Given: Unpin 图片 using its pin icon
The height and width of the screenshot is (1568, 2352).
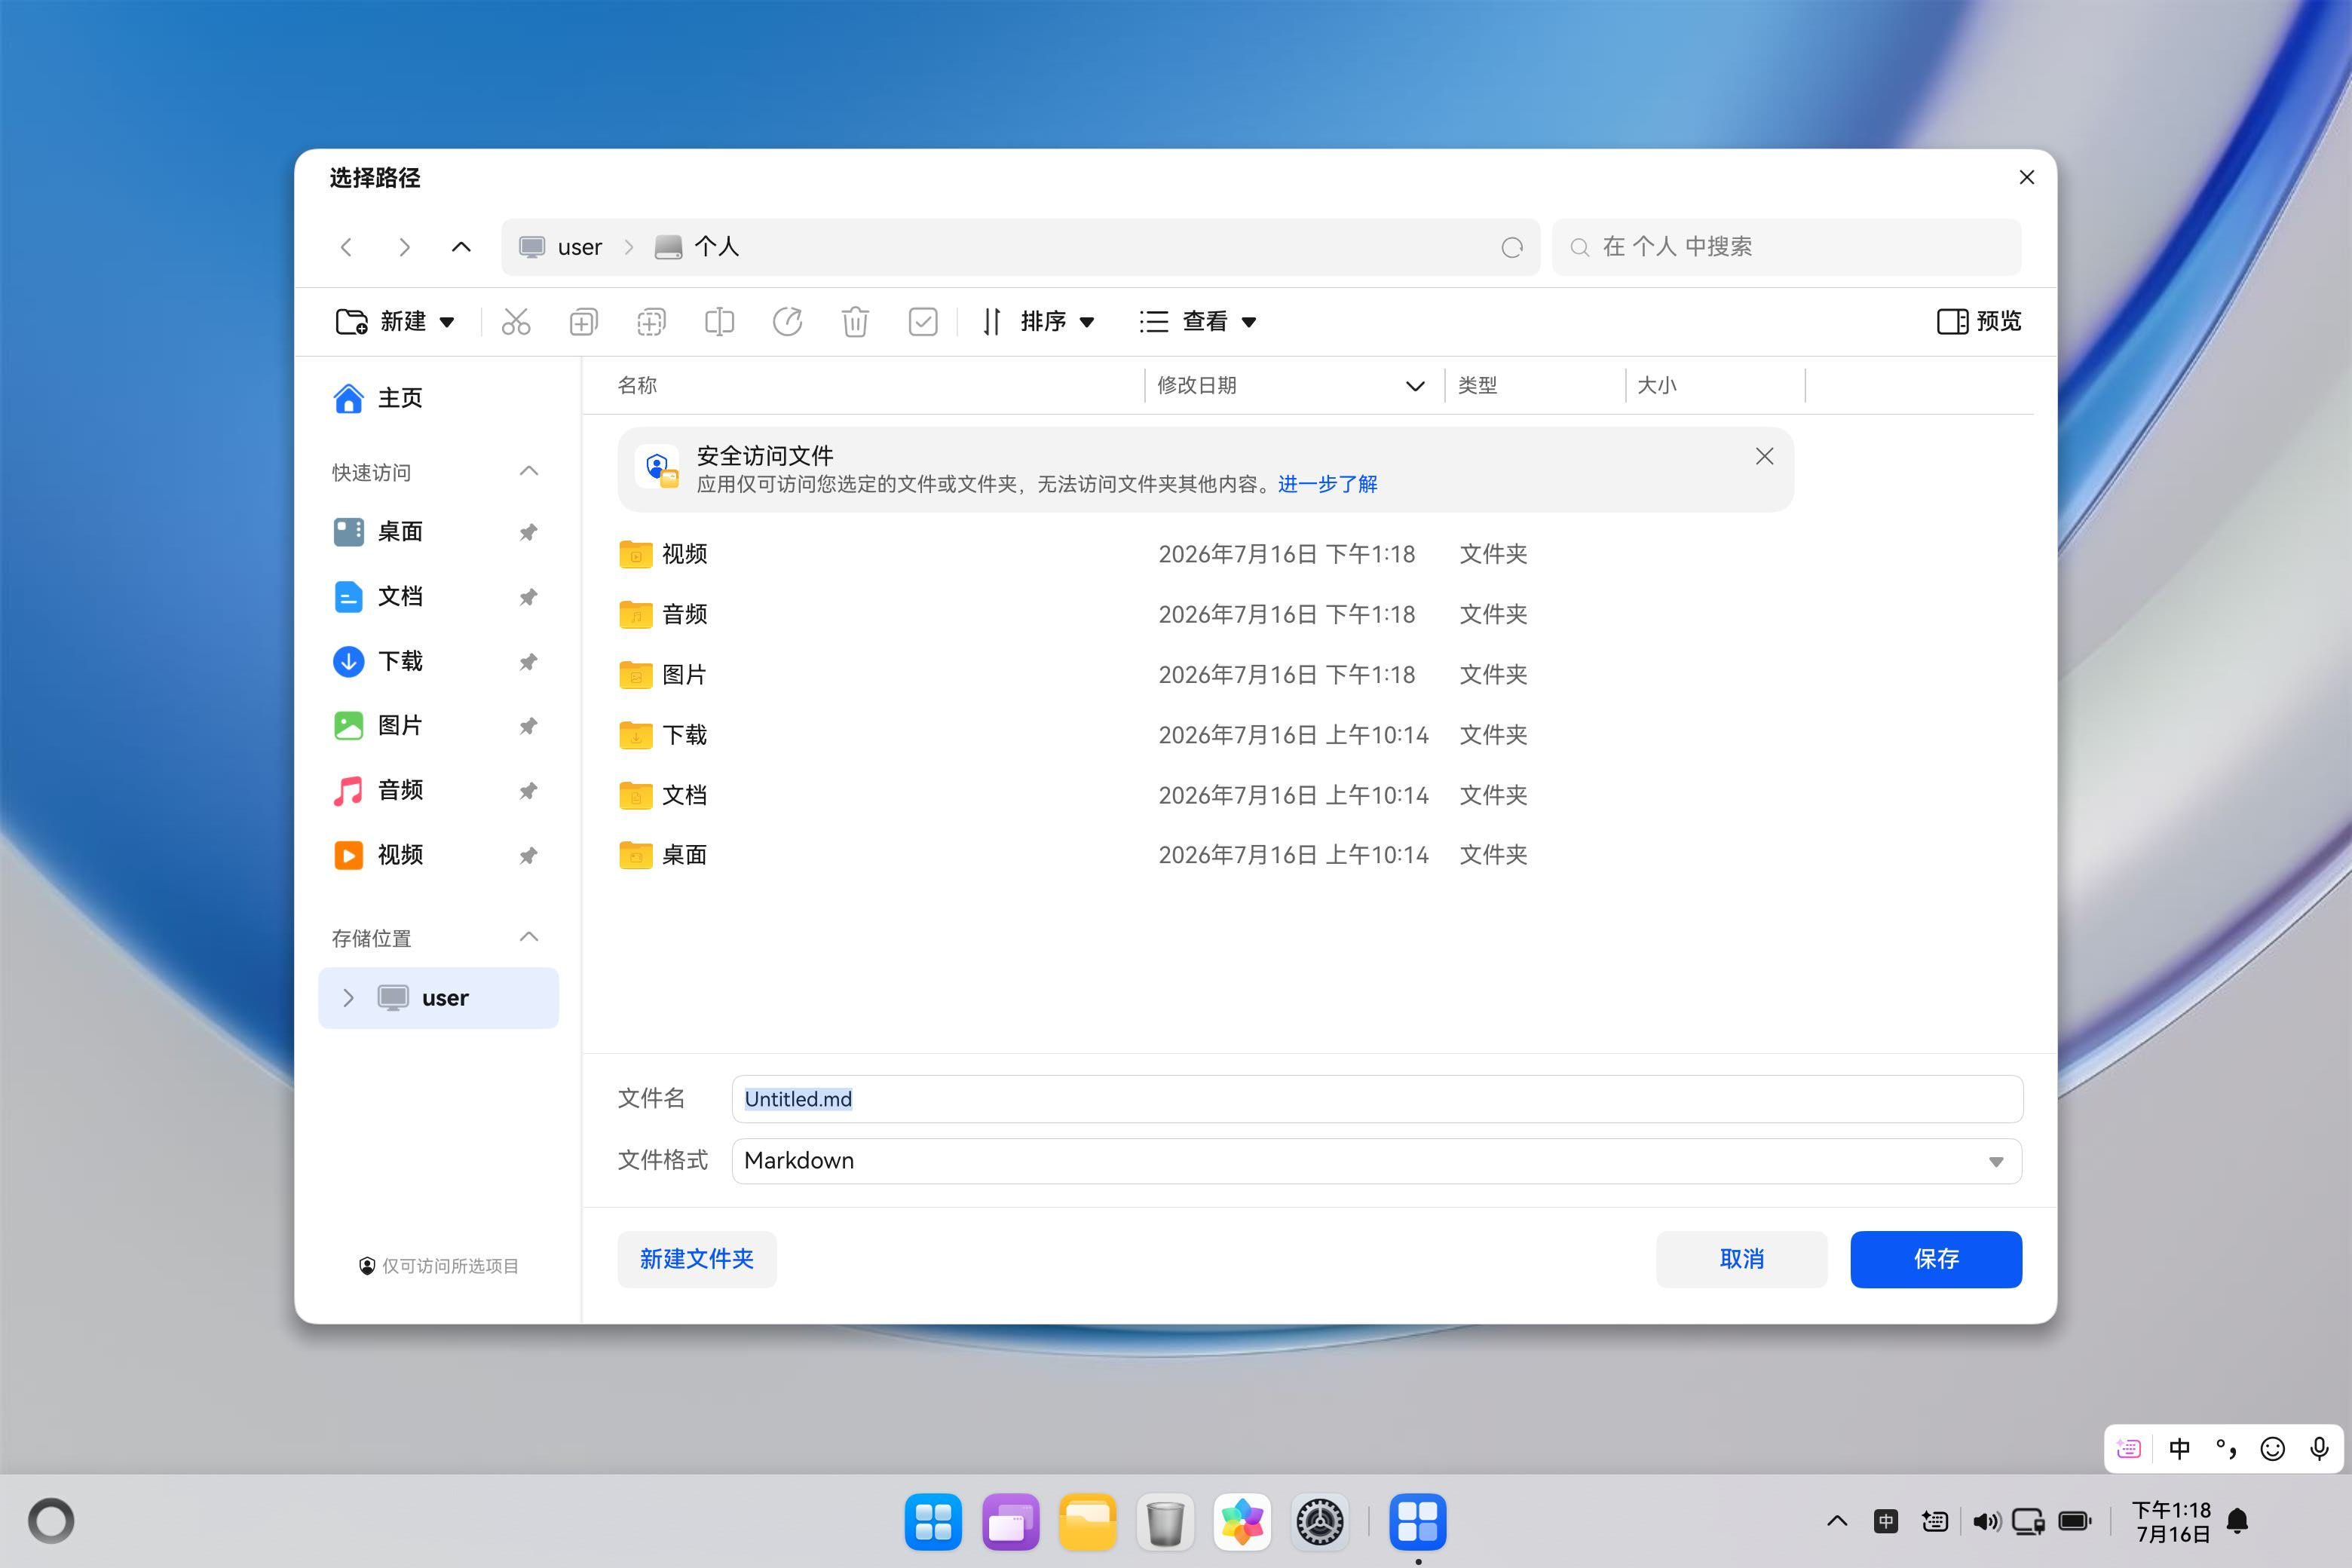Looking at the screenshot, I should click(528, 726).
